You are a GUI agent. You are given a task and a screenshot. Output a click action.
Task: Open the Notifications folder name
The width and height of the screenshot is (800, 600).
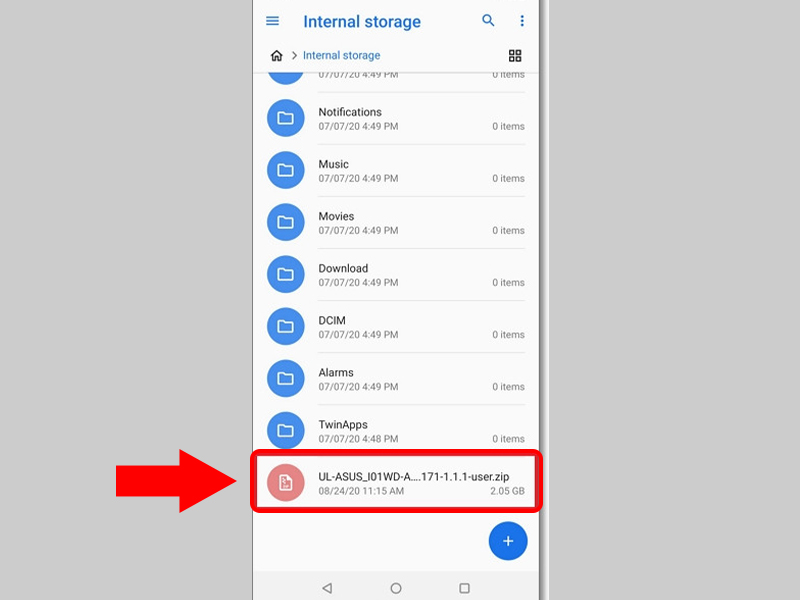pos(350,112)
